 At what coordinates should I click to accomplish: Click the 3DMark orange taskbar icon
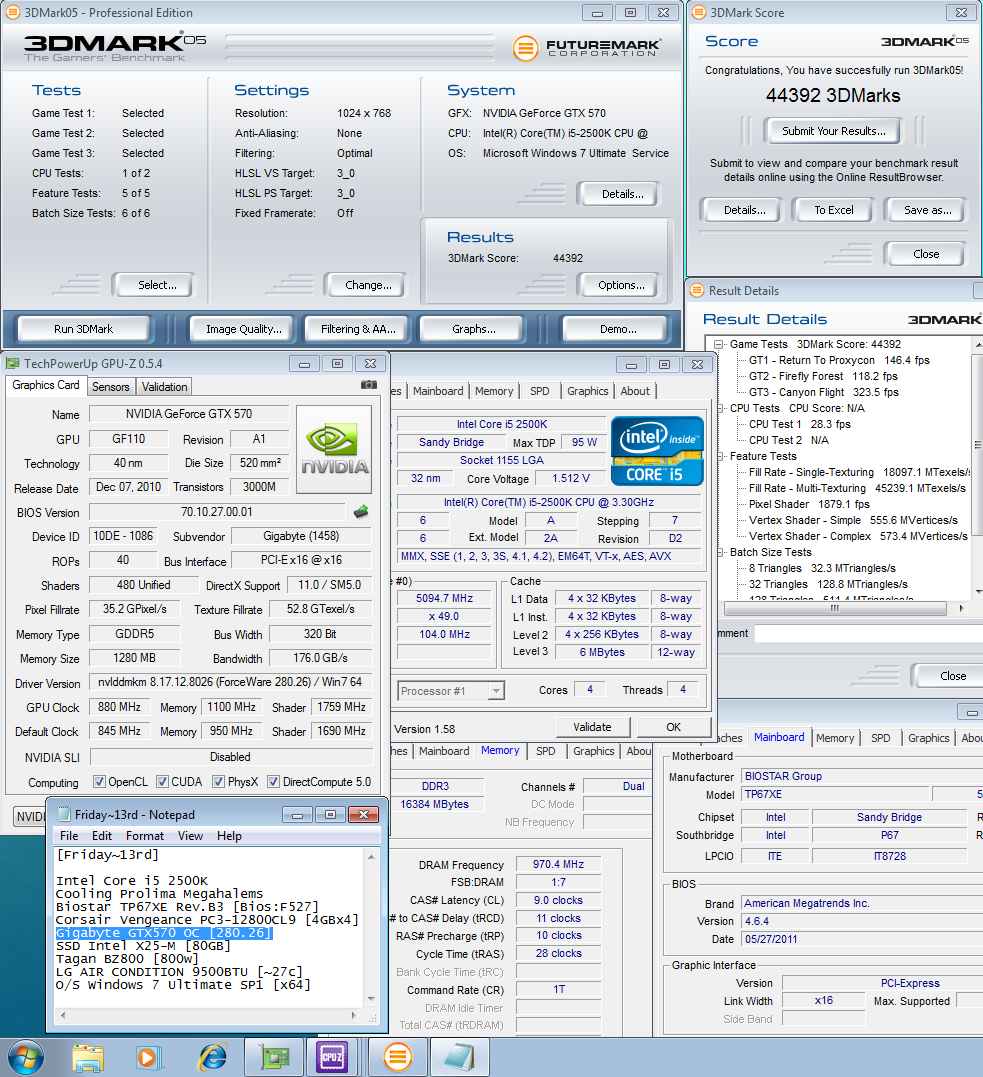(x=398, y=1056)
